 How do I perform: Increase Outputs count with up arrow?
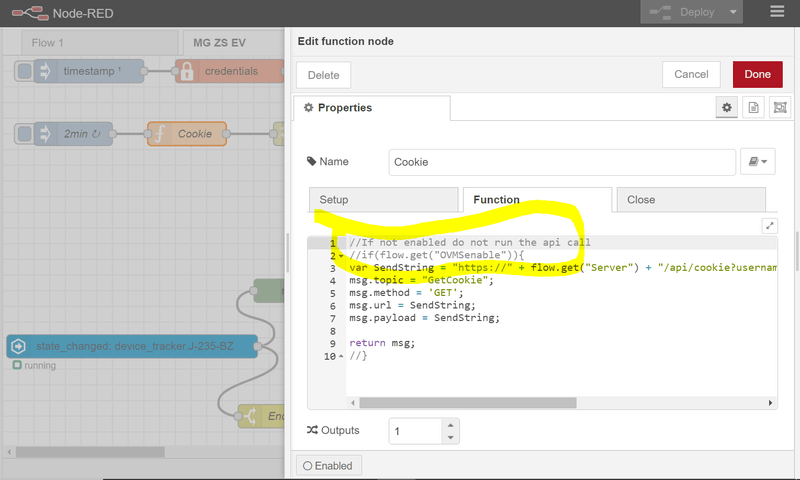[x=450, y=425]
